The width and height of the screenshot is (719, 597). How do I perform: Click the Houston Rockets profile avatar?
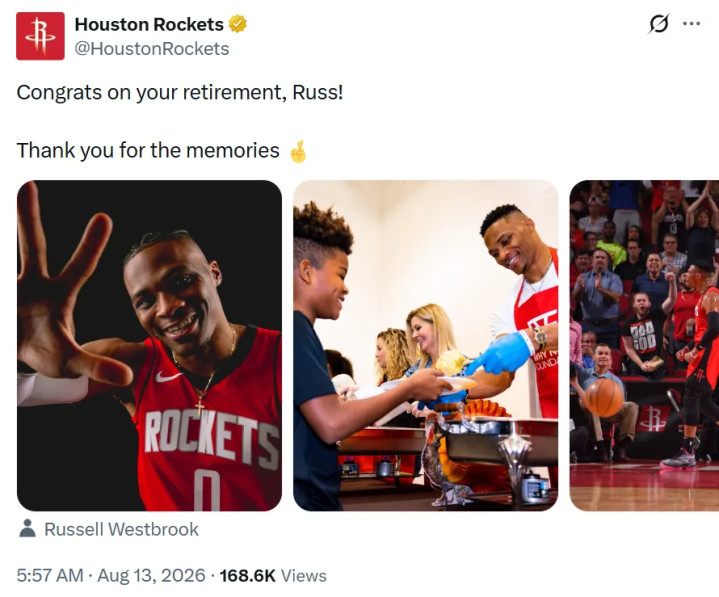click(40, 36)
